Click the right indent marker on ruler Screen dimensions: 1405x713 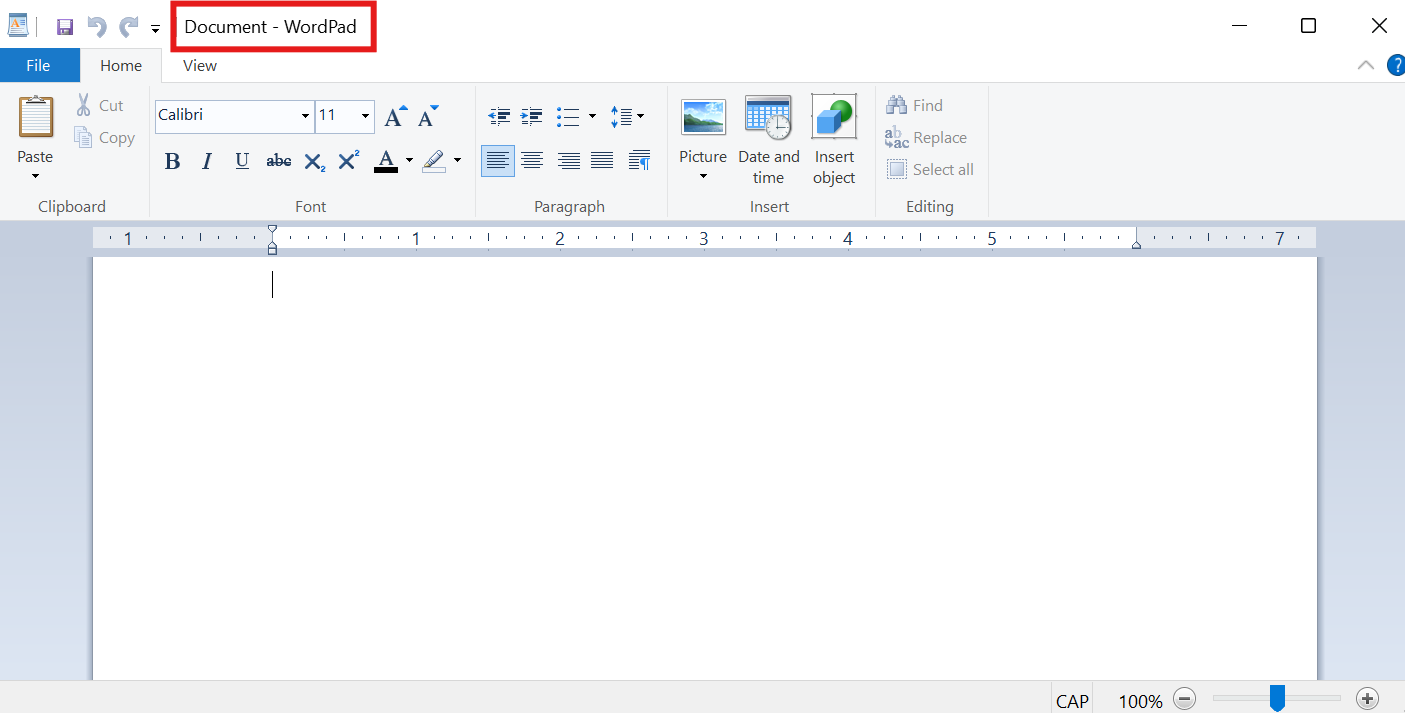1136,243
